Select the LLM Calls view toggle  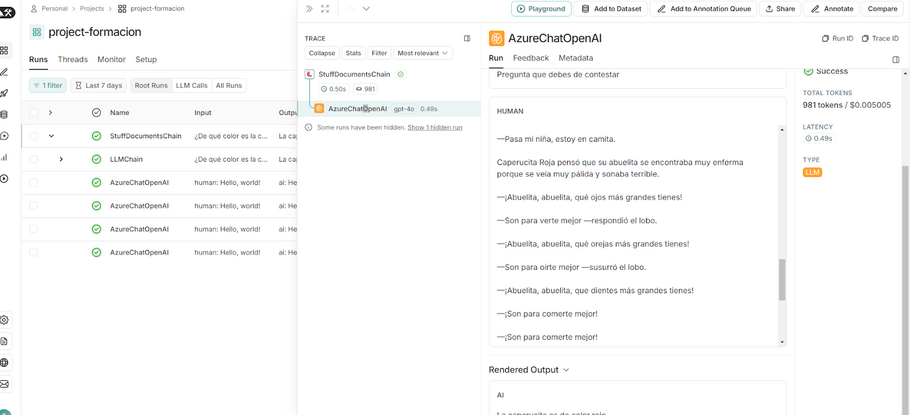[192, 85]
